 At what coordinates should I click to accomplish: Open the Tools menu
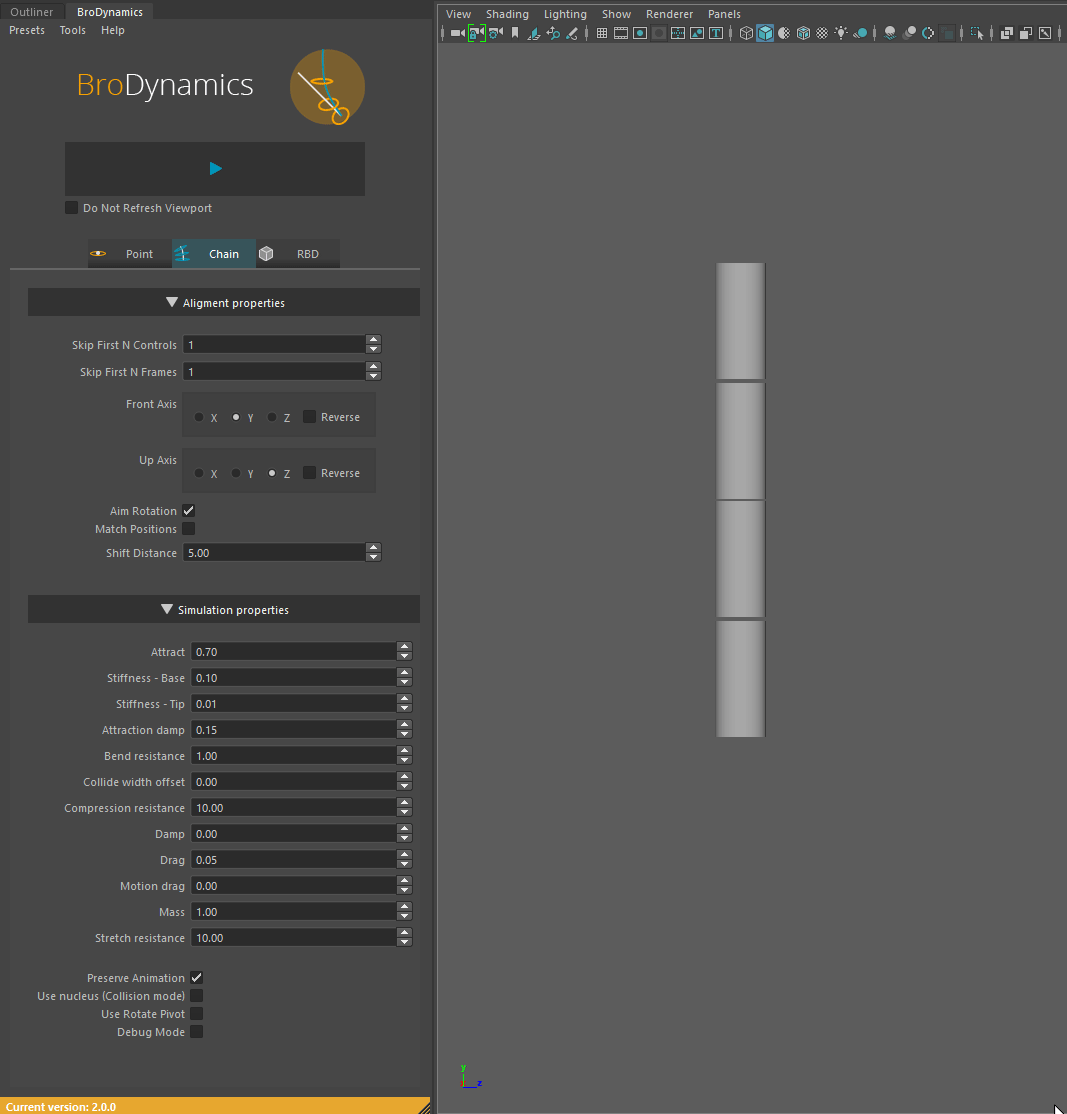tap(72, 30)
